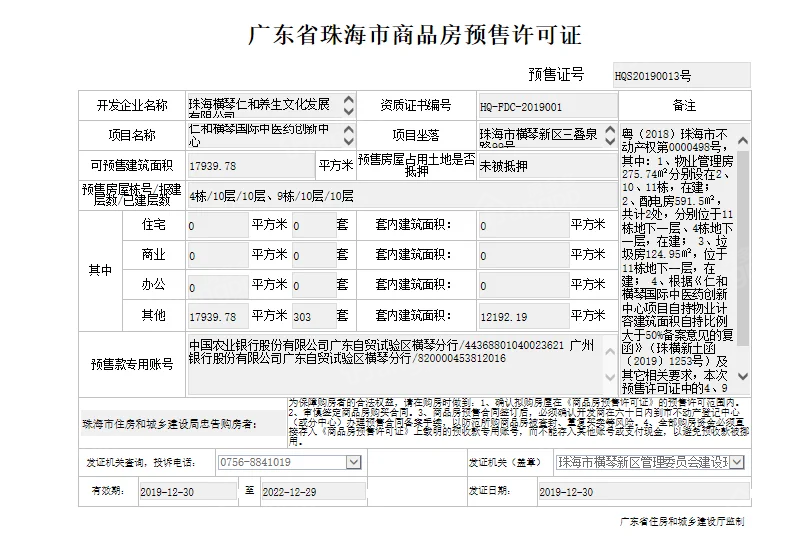Click the validity start date 2019-12-30
Image resolution: width=808 pixels, height=538 pixels.
coord(188,492)
